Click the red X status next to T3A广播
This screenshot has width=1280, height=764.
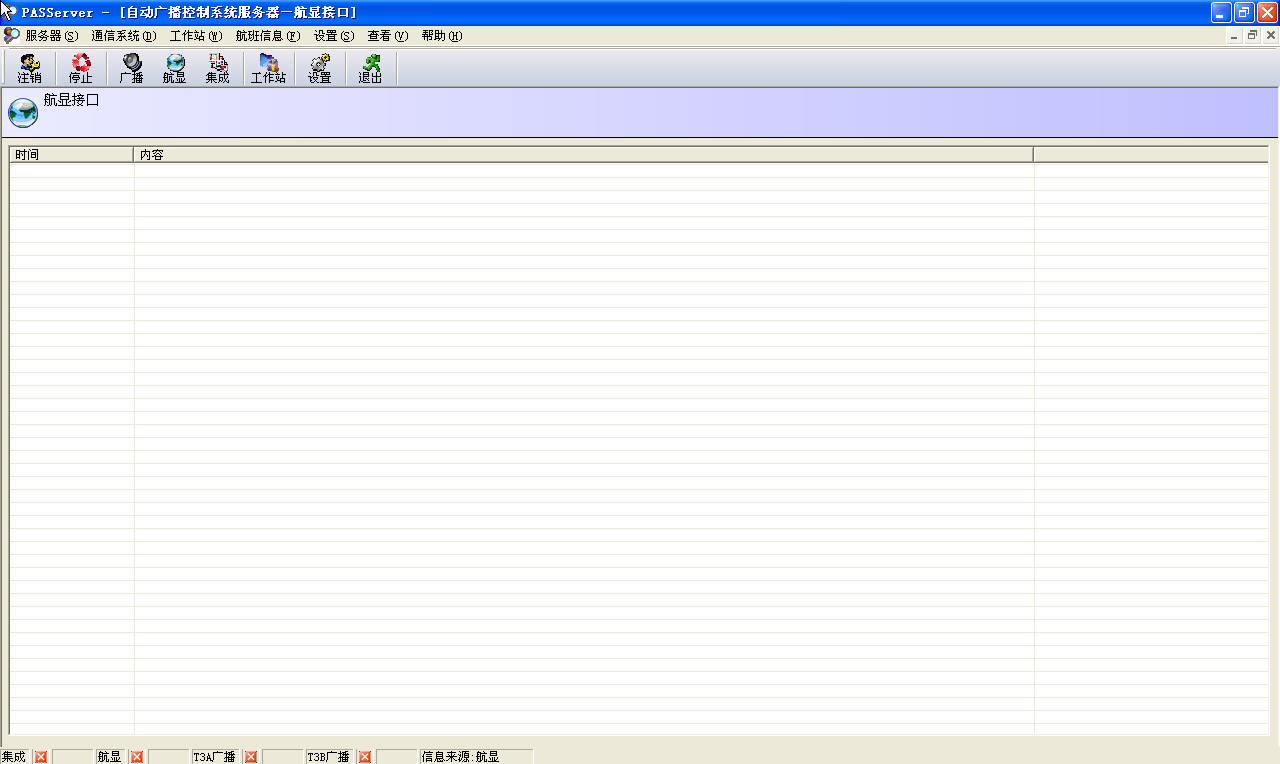[x=251, y=757]
